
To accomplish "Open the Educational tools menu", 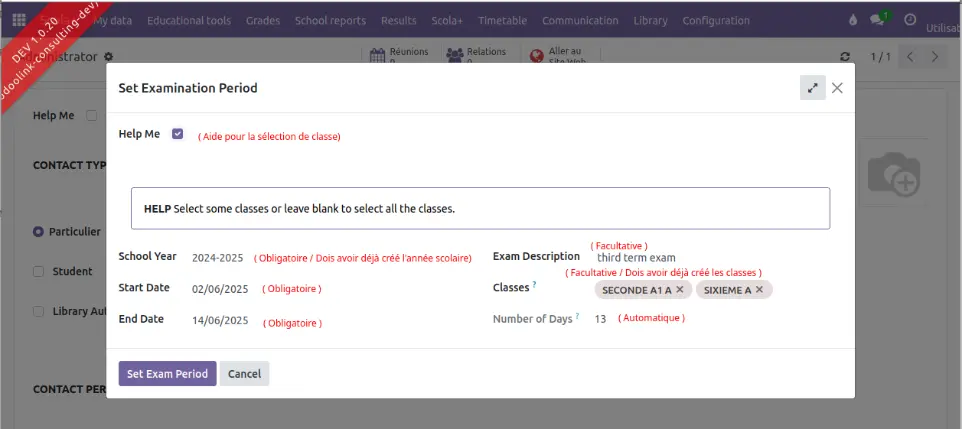I will click(188, 20).
